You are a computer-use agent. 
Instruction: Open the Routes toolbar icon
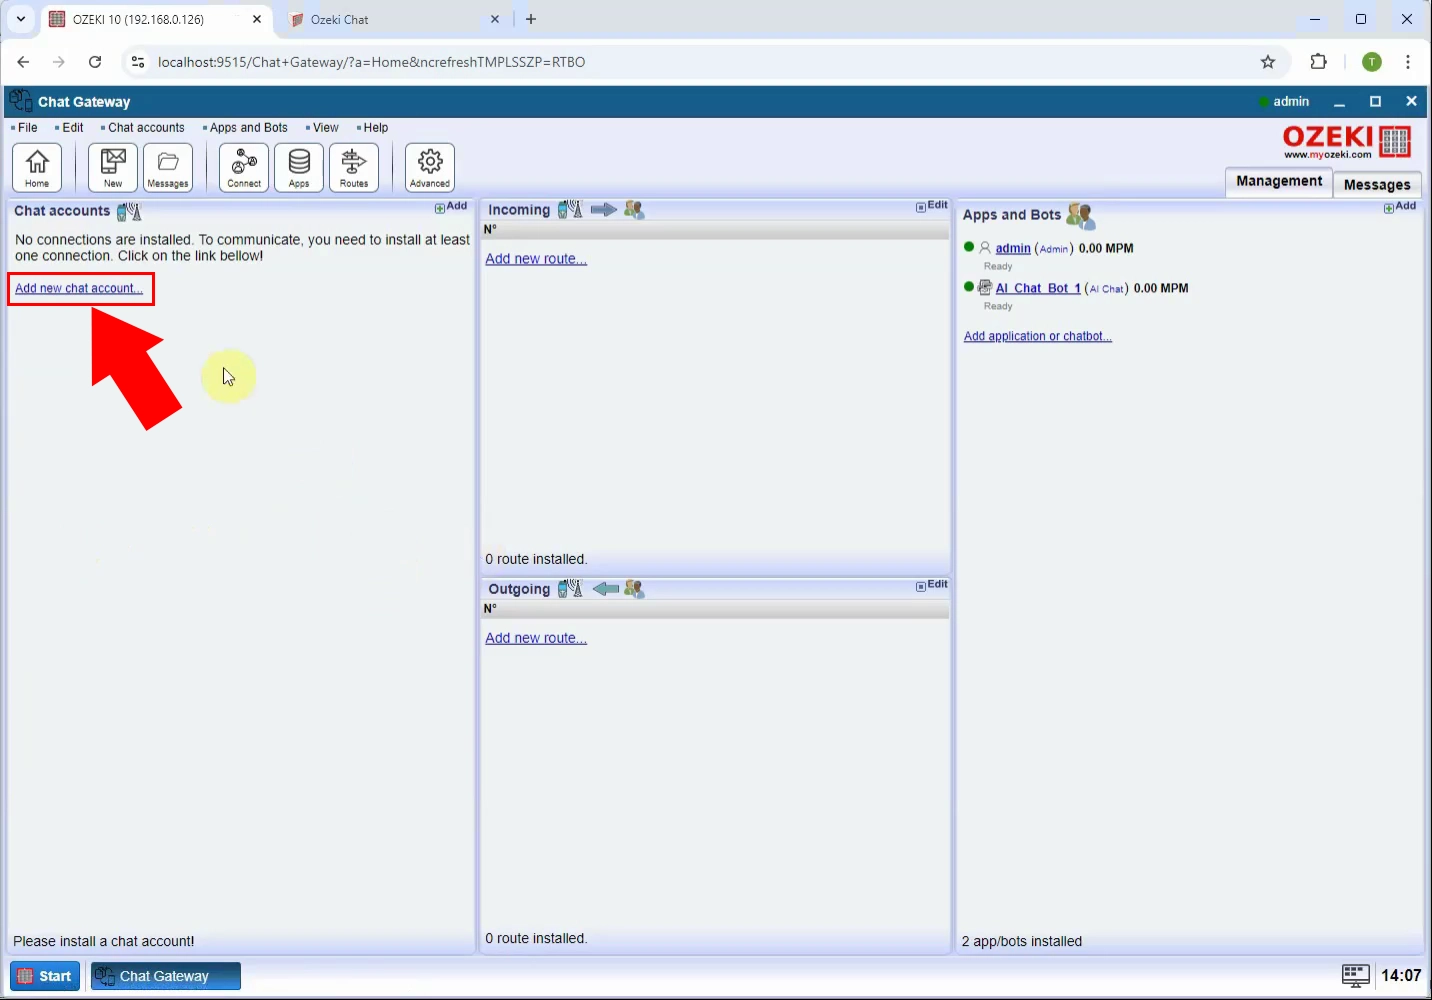[x=354, y=167]
